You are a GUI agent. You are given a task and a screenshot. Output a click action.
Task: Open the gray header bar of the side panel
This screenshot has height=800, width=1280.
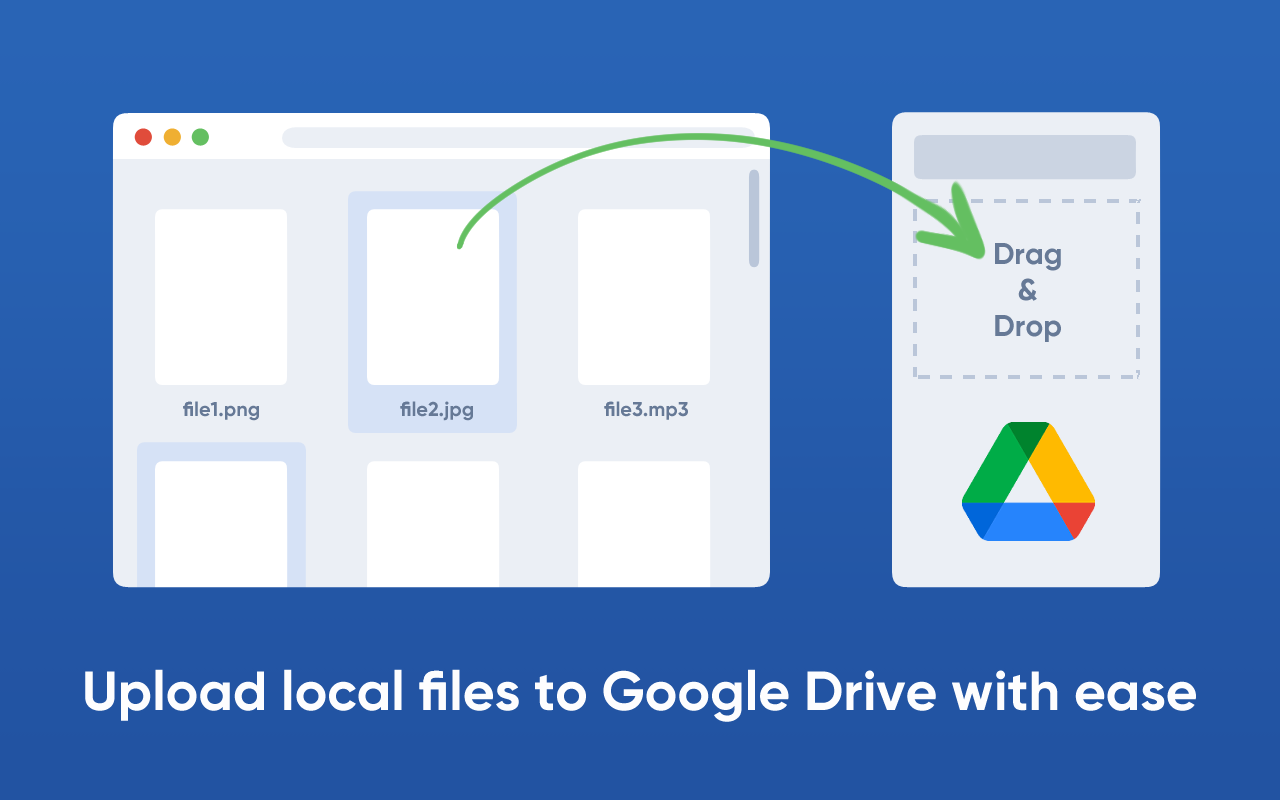(x=1025, y=156)
